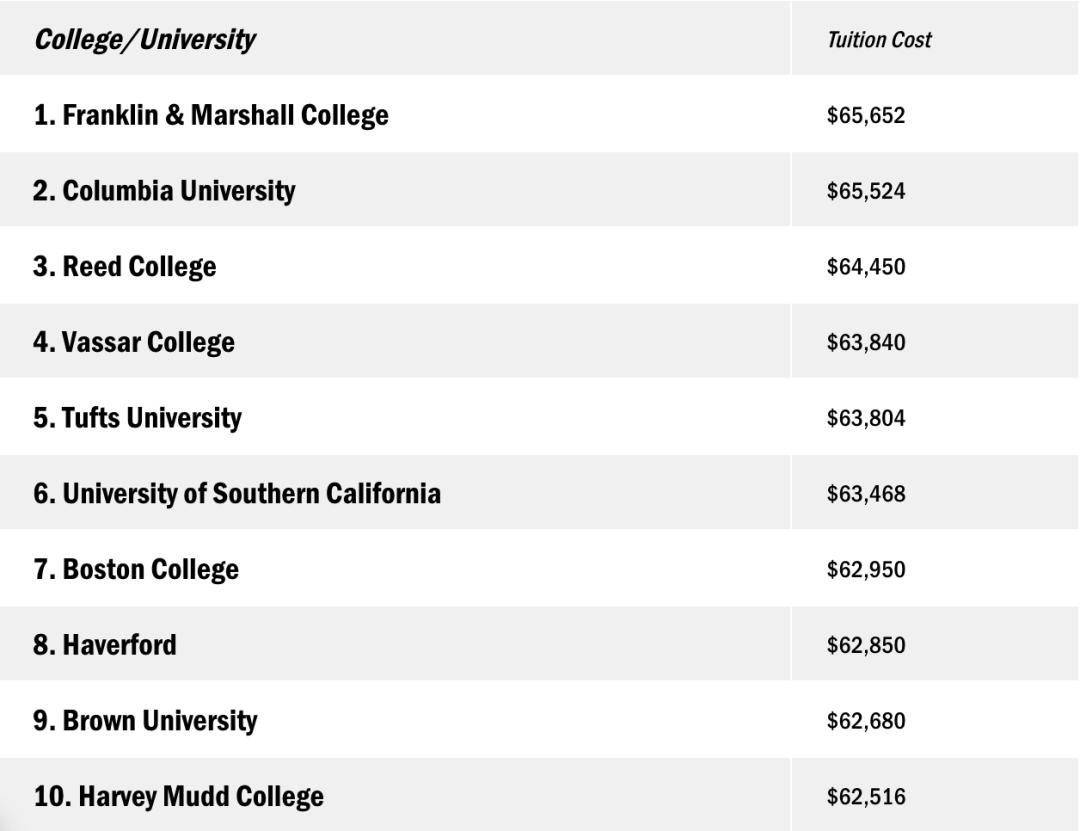Viewport: 1080px width, 831px height.
Task: Click the $63,468 tuition amount
Action: pyautogui.click(x=866, y=494)
